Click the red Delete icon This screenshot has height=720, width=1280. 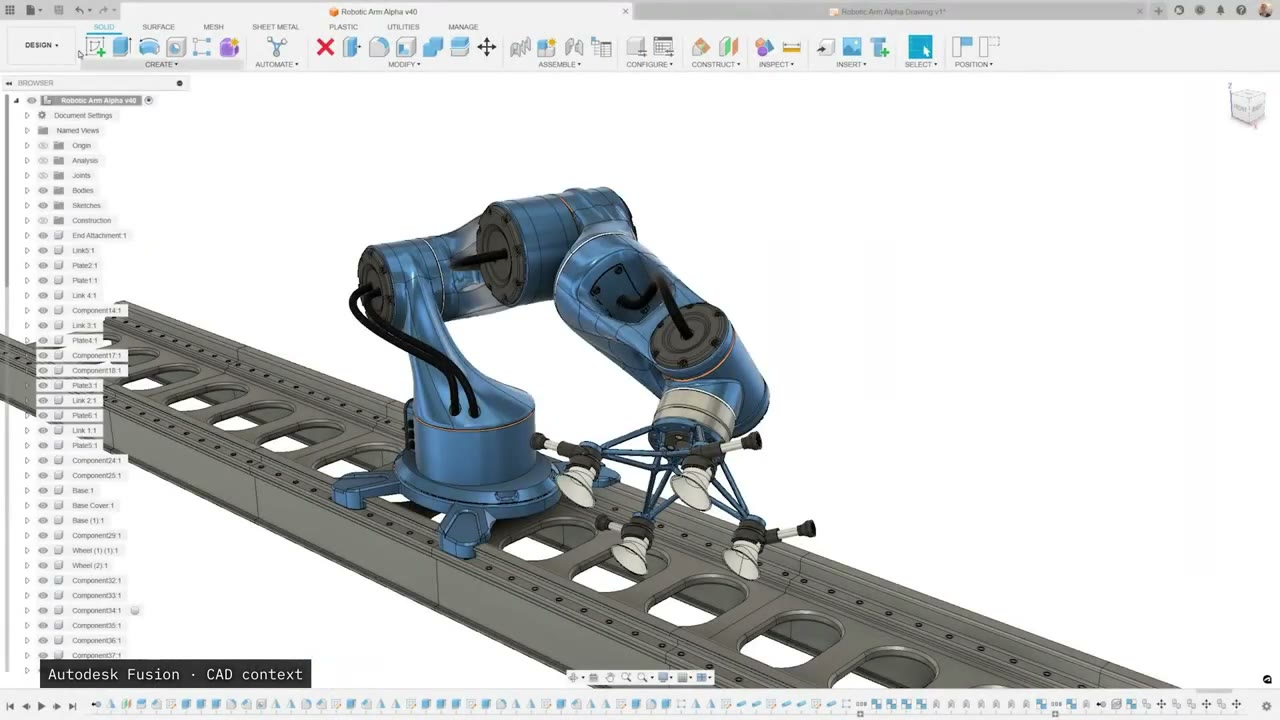click(325, 46)
